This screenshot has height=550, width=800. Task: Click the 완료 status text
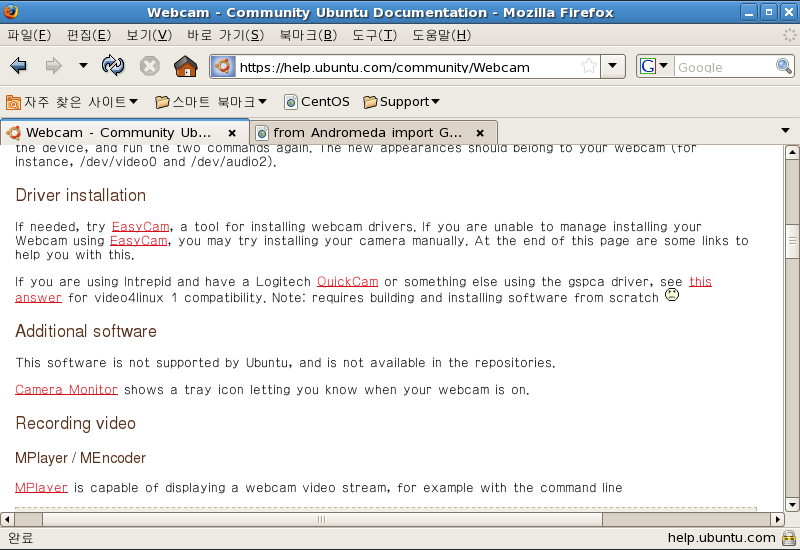click(20, 538)
